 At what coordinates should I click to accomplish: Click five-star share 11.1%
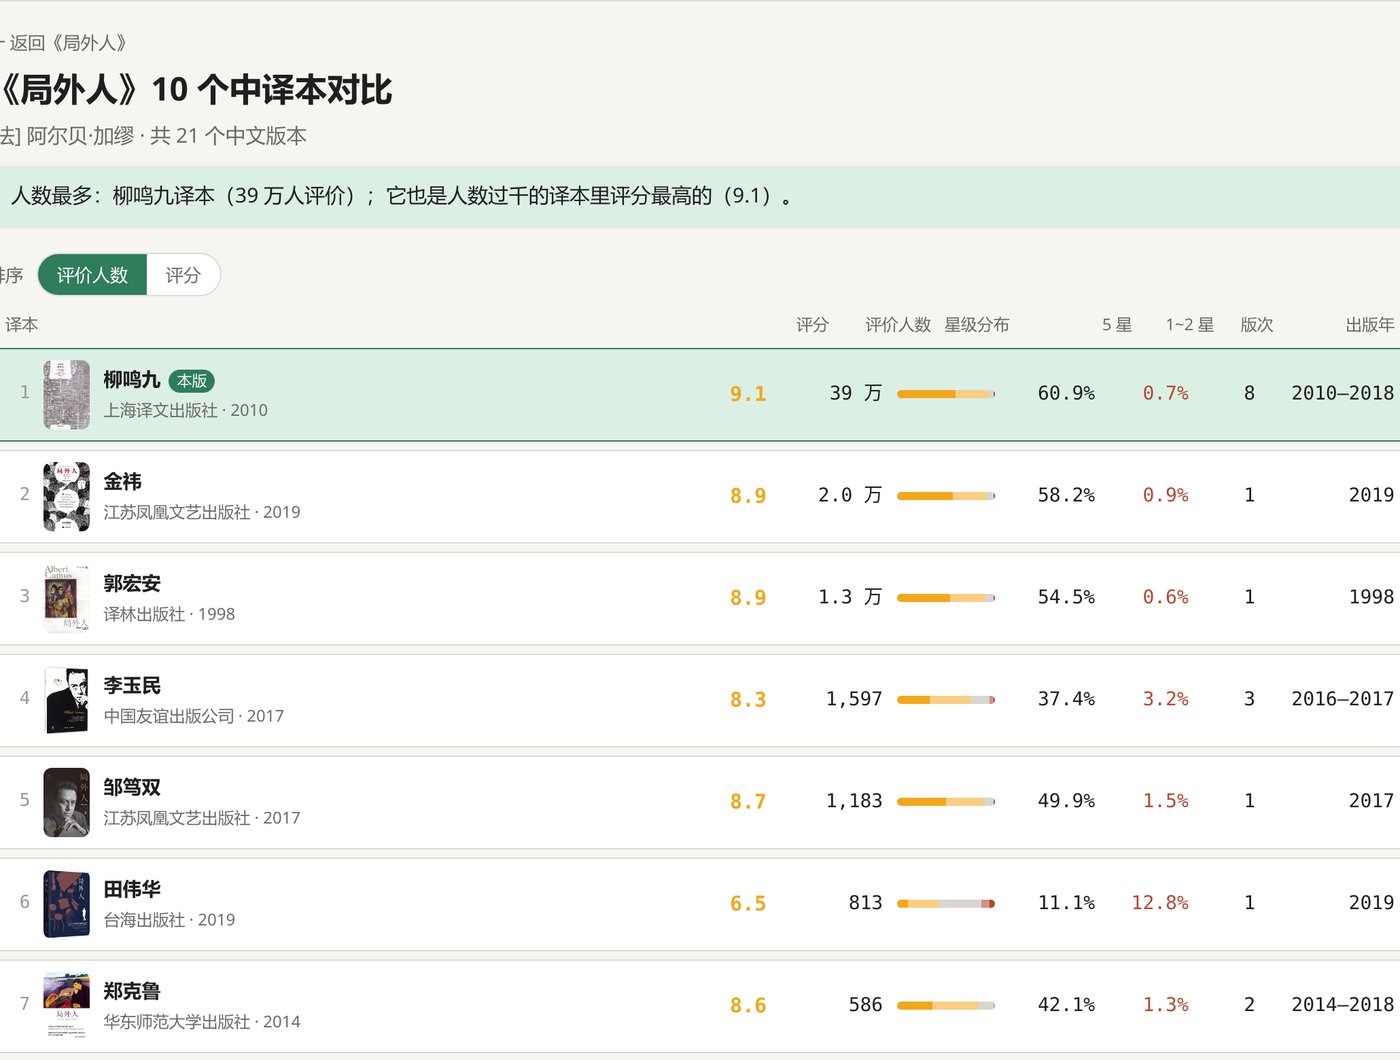(x=1066, y=903)
